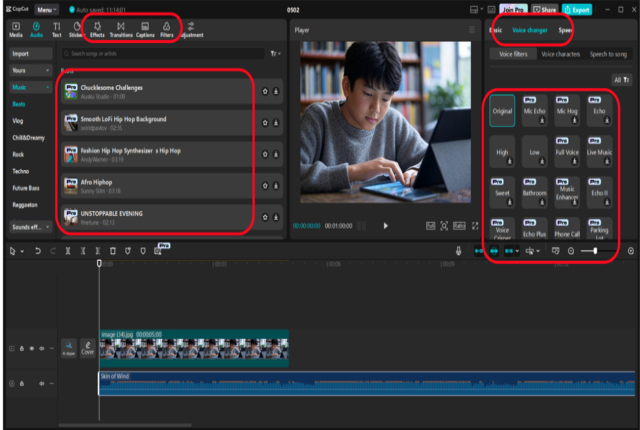Open the All voice filter dropdown

(622, 80)
